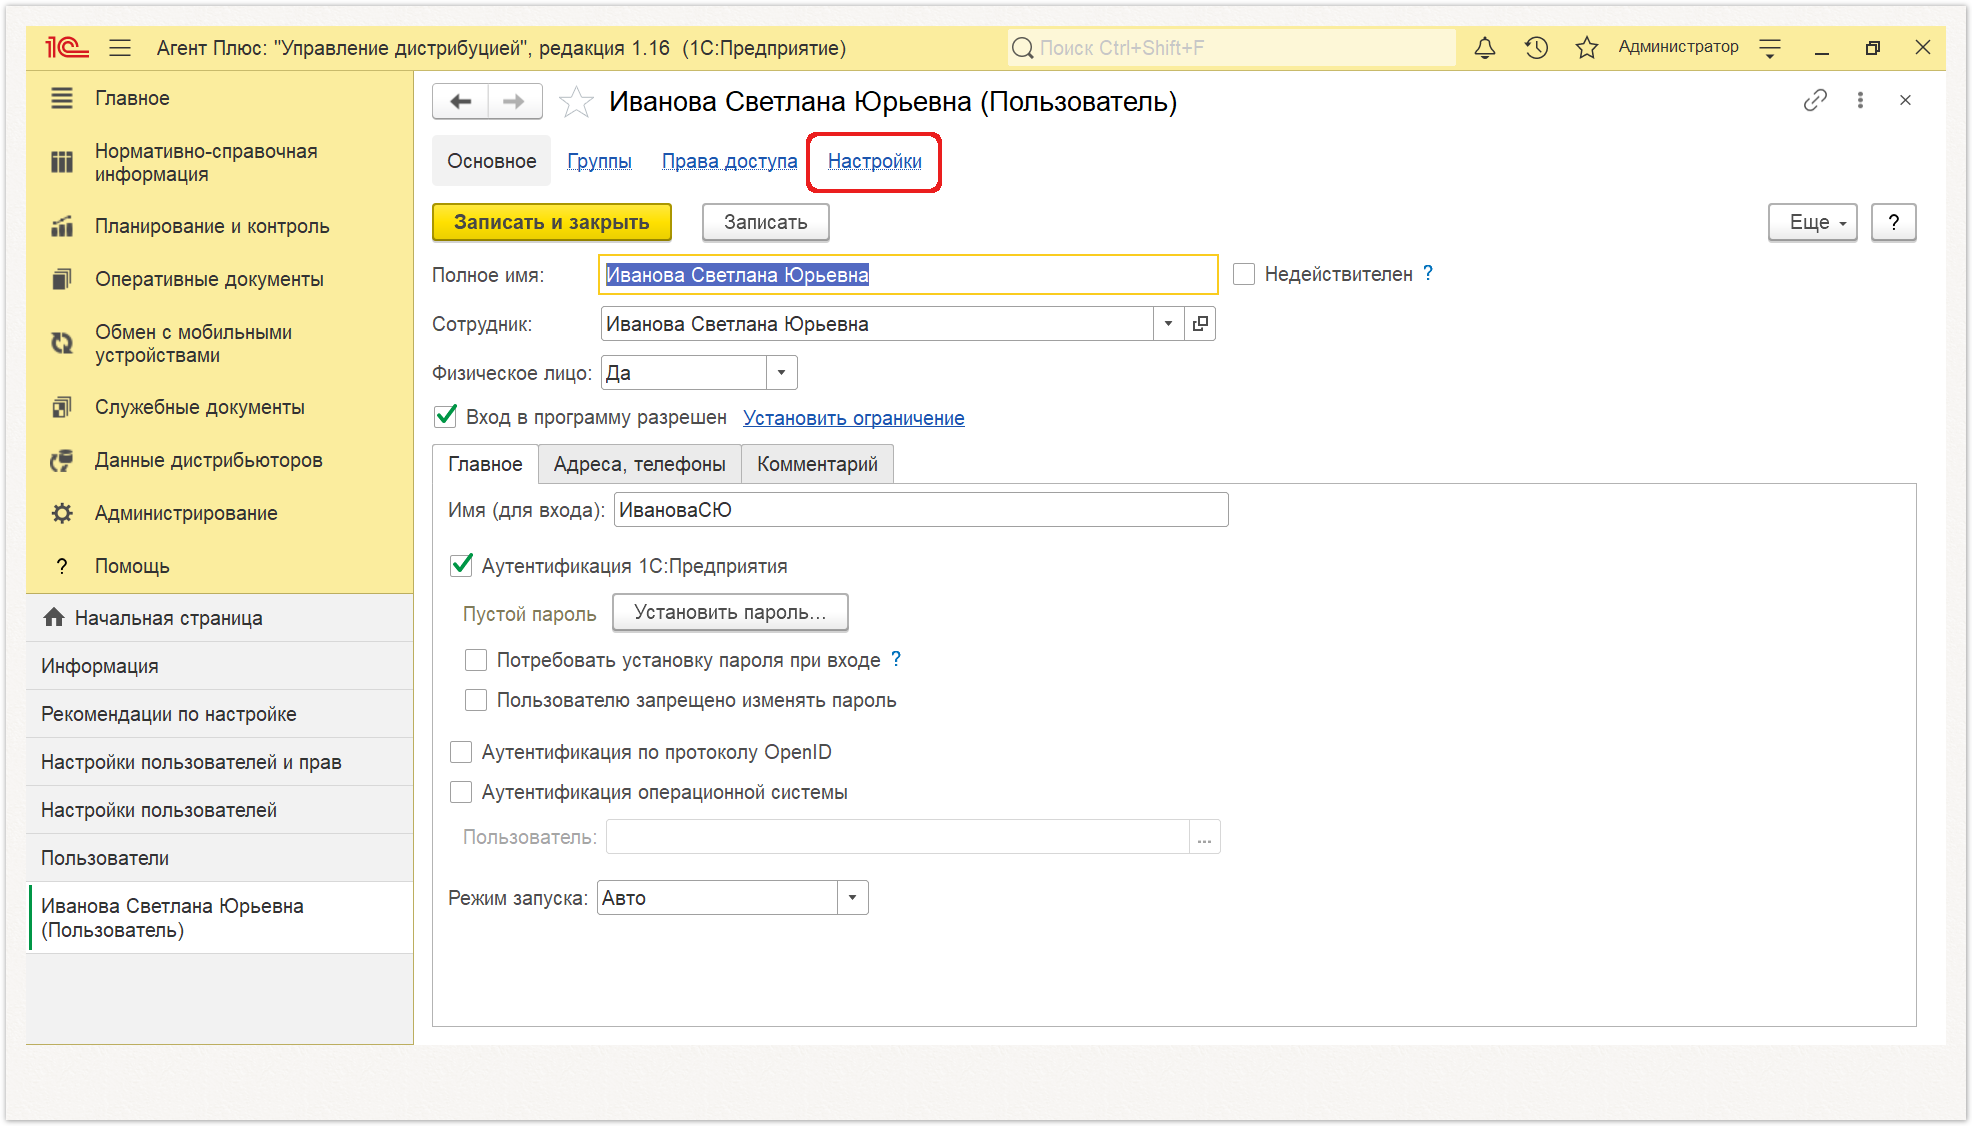Navigate forward with right arrow

pyautogui.click(x=515, y=101)
